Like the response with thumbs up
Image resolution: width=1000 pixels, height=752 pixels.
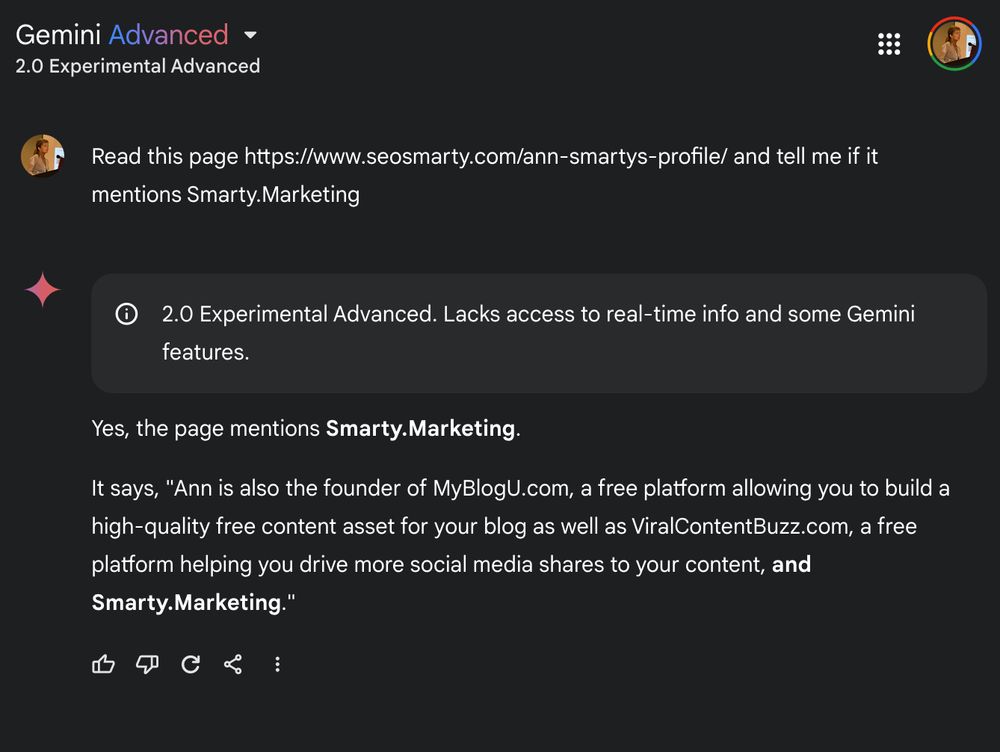pyautogui.click(x=104, y=664)
